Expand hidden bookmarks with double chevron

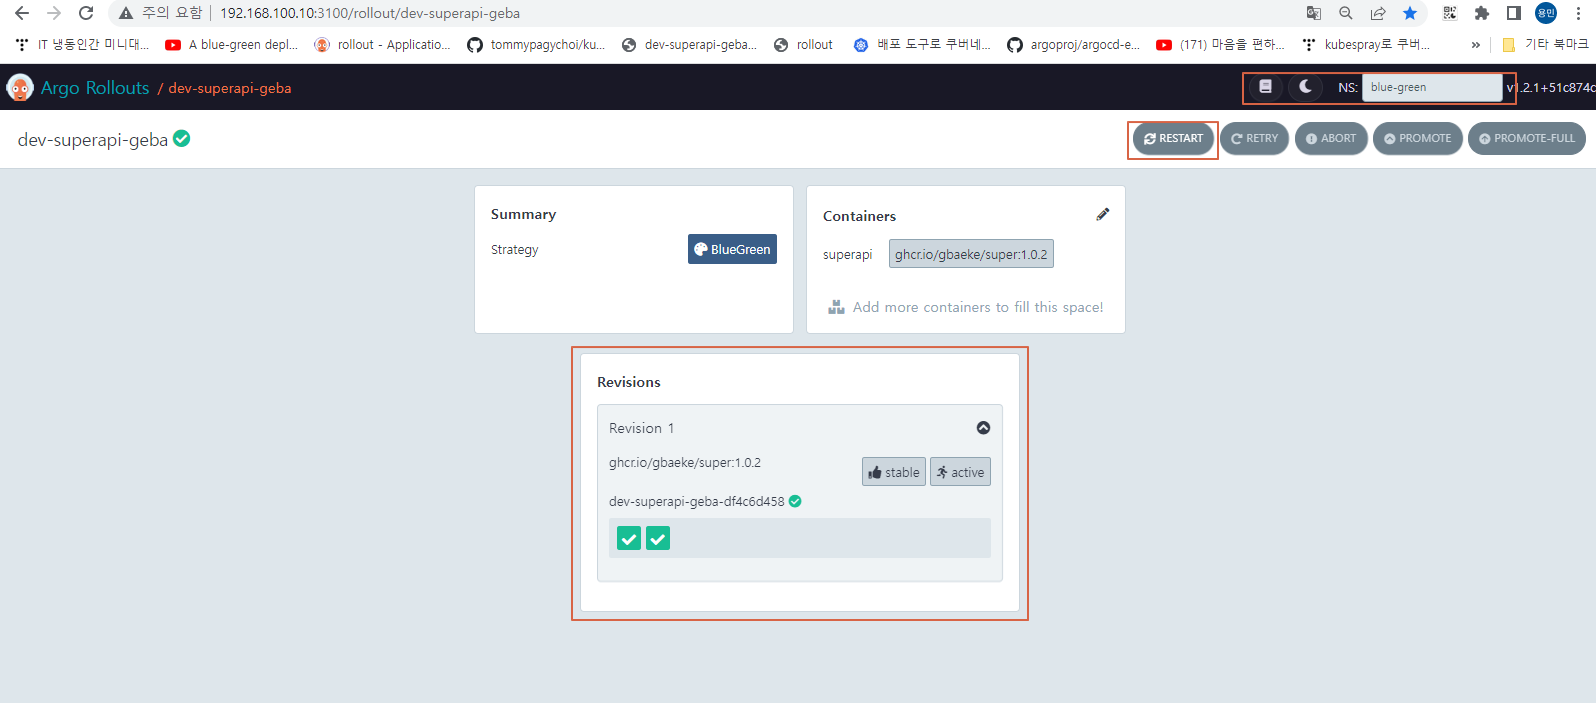[1475, 45]
